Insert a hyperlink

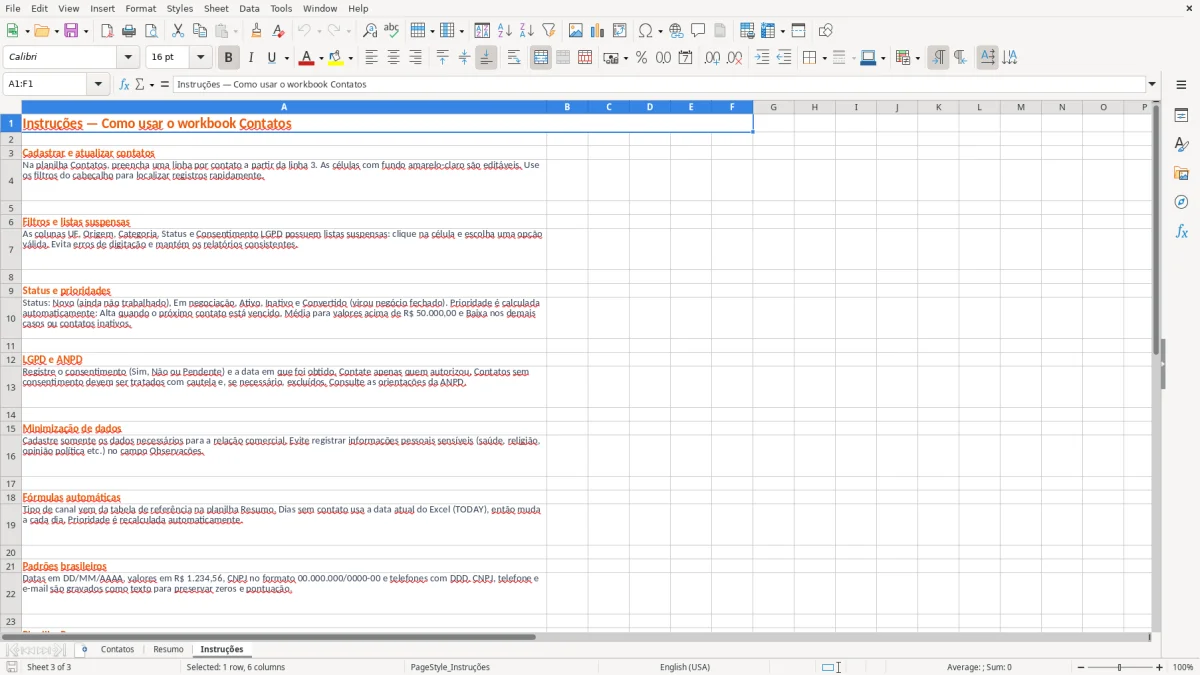click(x=676, y=31)
